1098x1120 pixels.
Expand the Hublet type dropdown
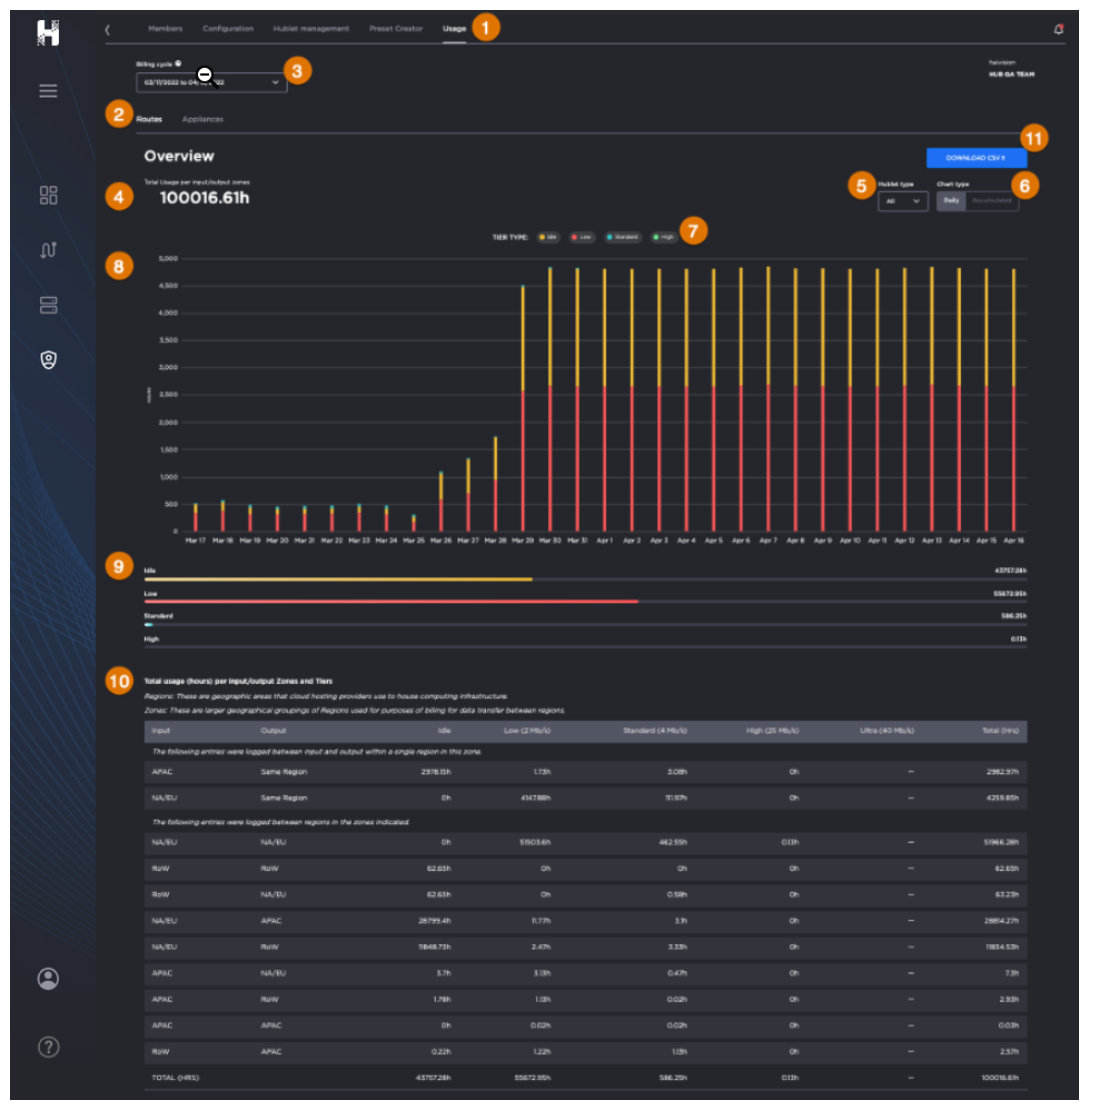[x=902, y=201]
